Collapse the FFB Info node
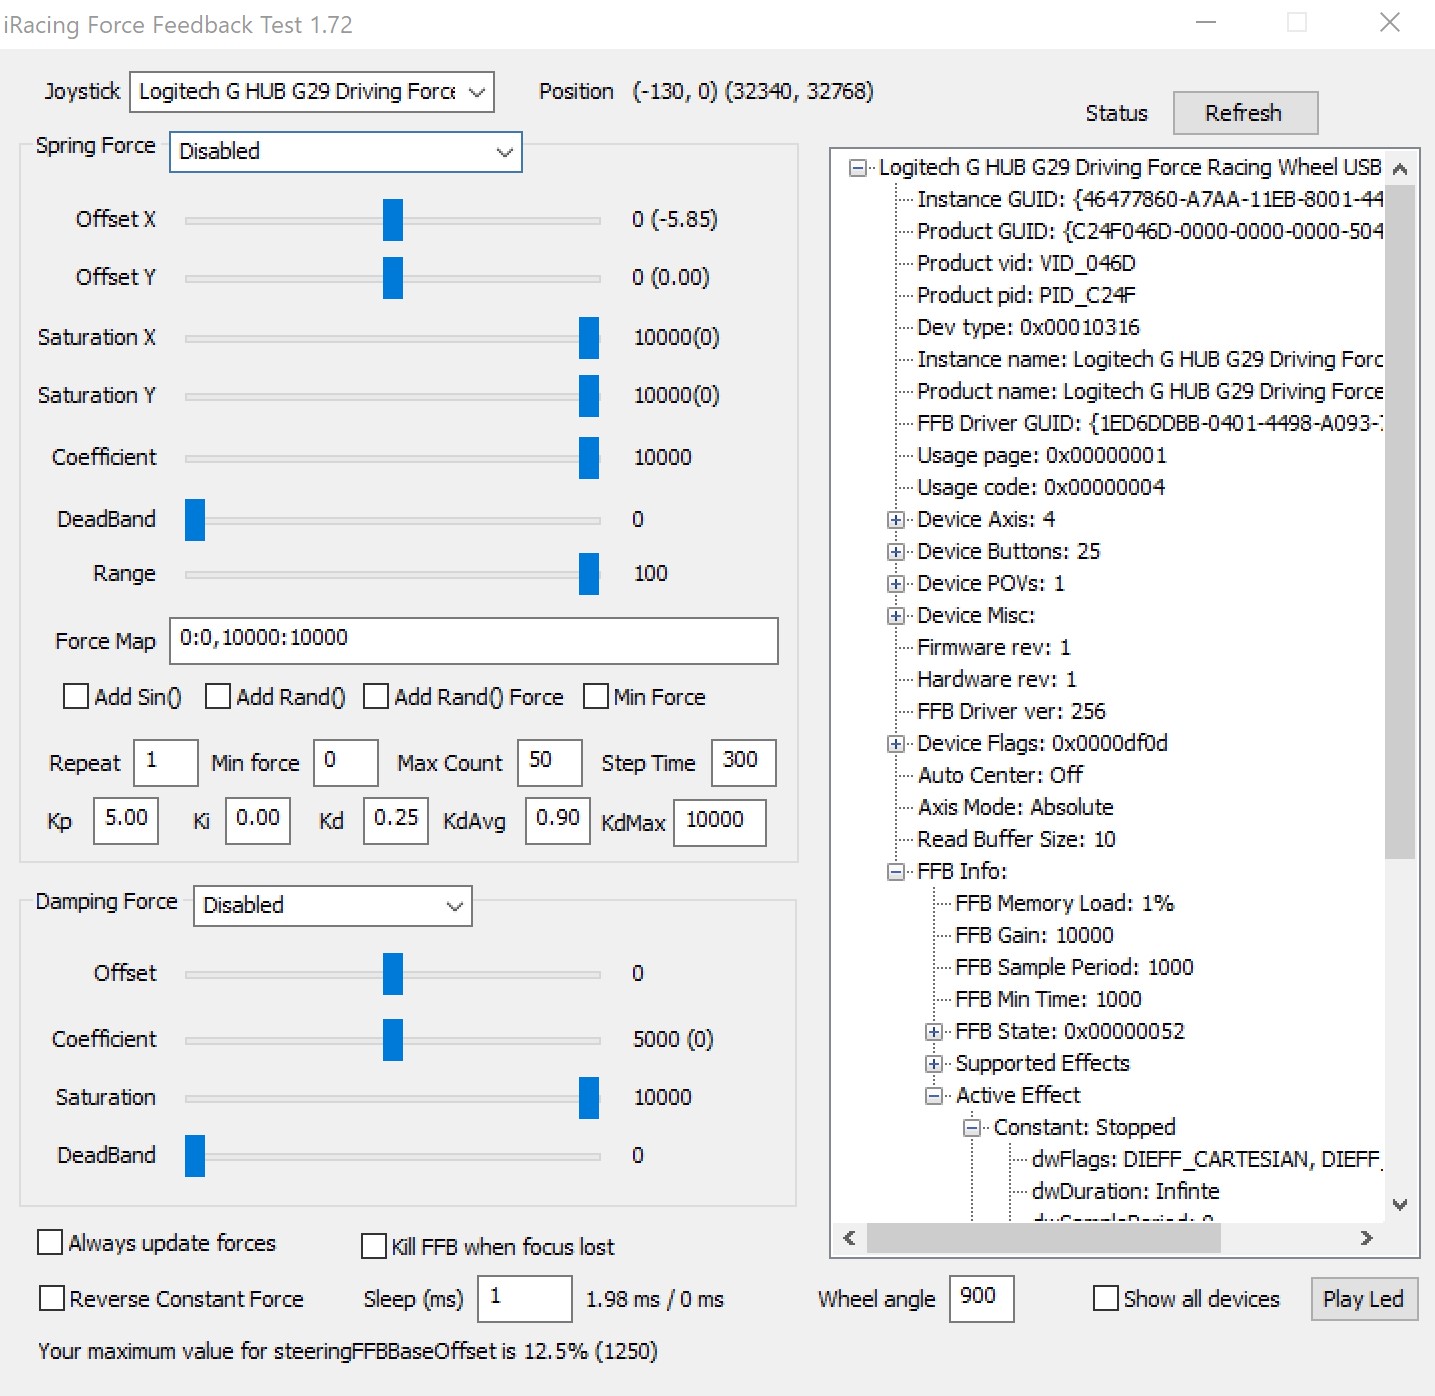 coord(896,872)
